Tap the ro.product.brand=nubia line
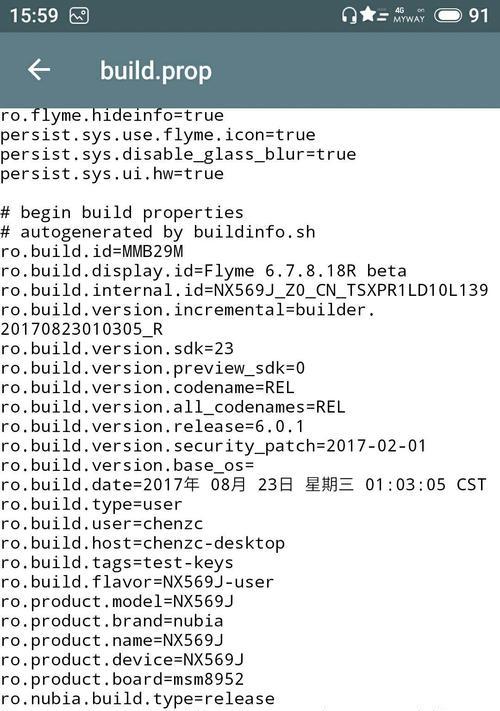The width and height of the screenshot is (500, 711). (x=112, y=621)
